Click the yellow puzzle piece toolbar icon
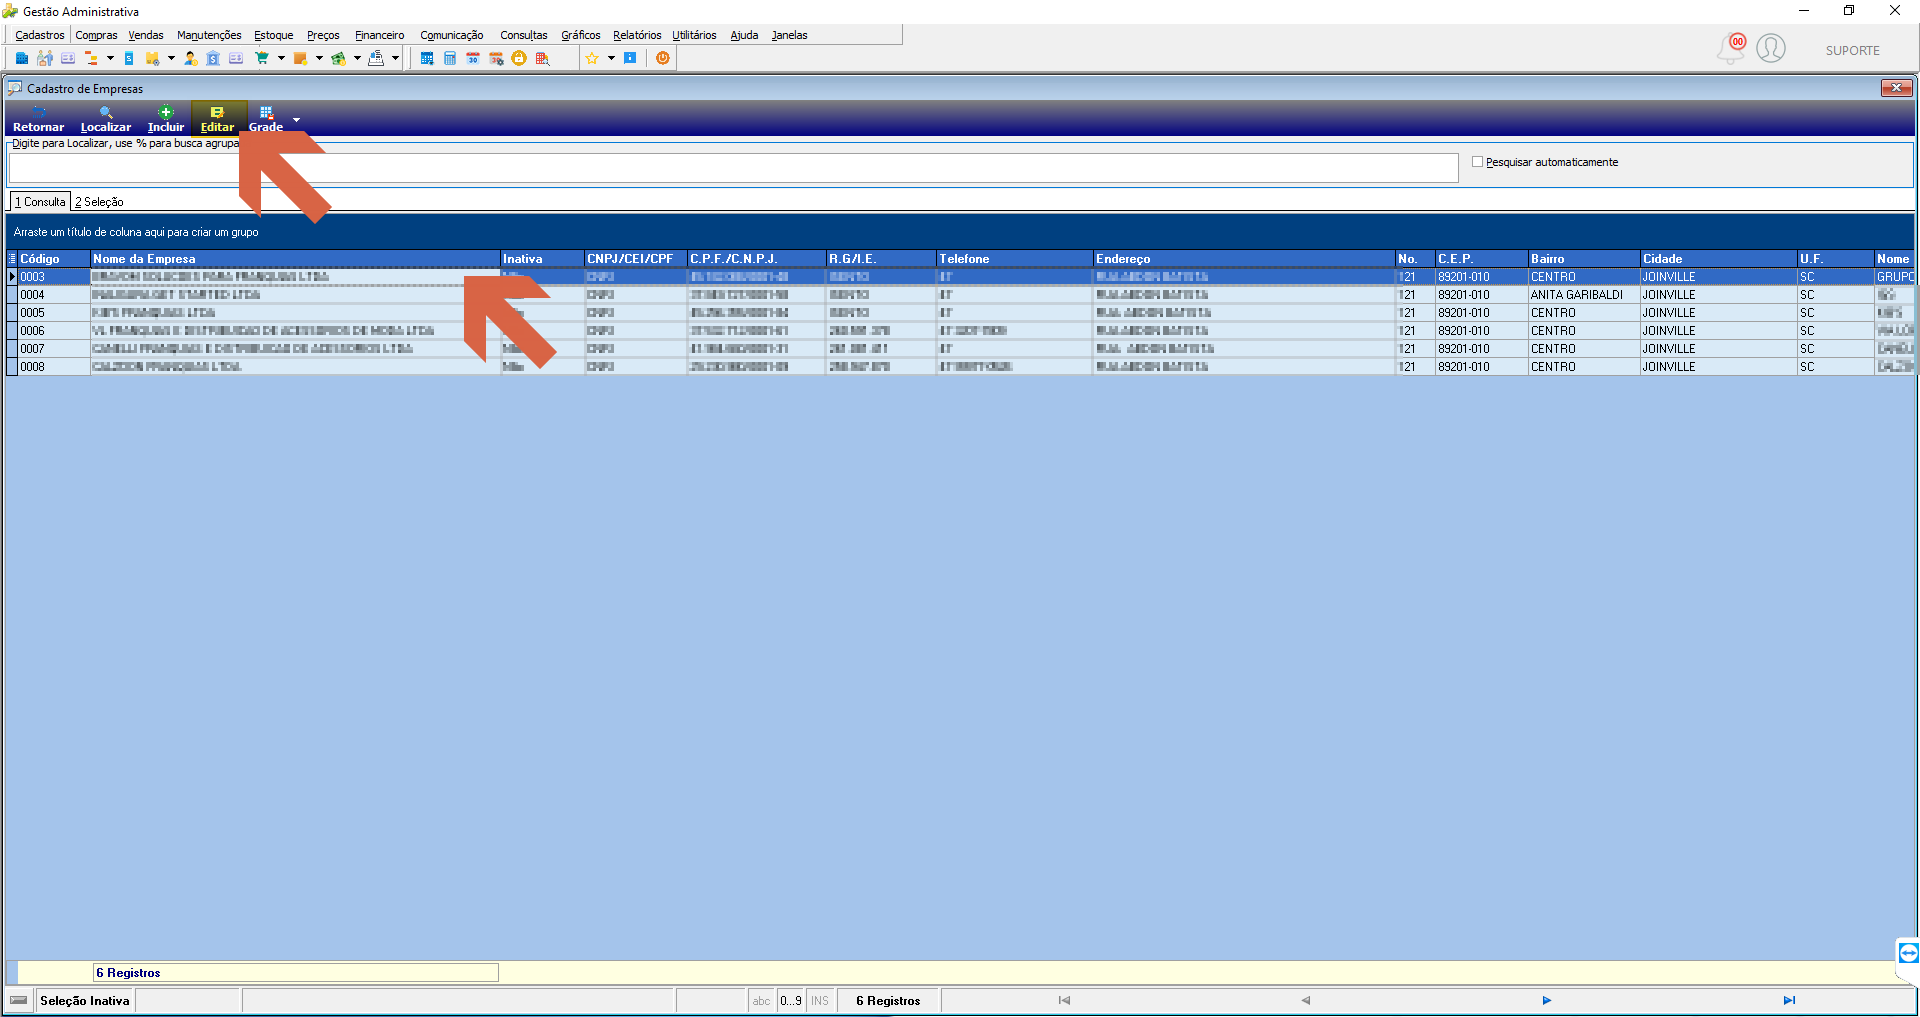The image size is (1920, 1017). [153, 59]
